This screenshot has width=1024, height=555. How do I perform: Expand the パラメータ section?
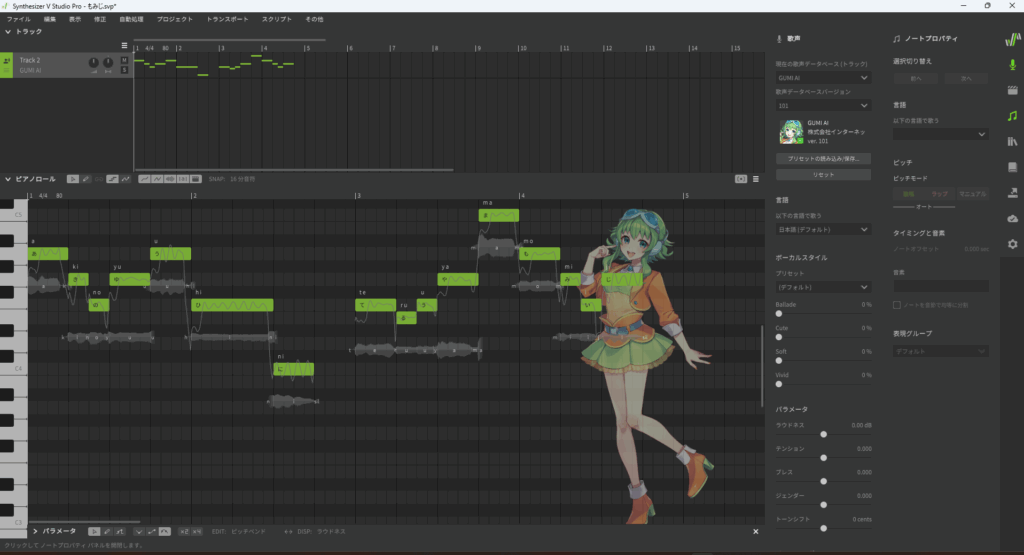coord(35,531)
